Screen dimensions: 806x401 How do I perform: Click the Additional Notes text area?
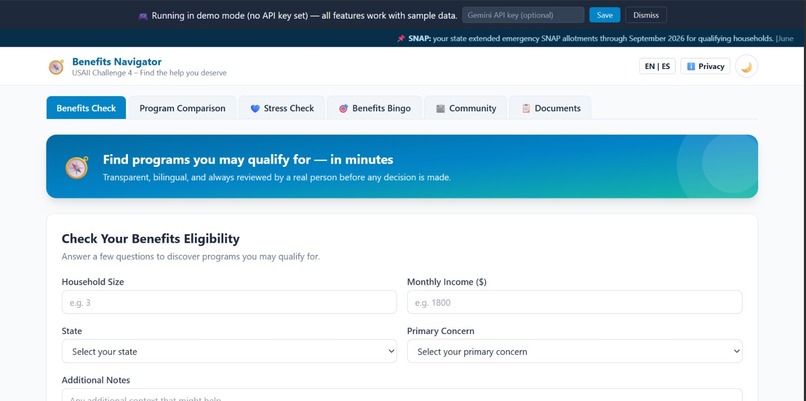pyautogui.click(x=402, y=395)
